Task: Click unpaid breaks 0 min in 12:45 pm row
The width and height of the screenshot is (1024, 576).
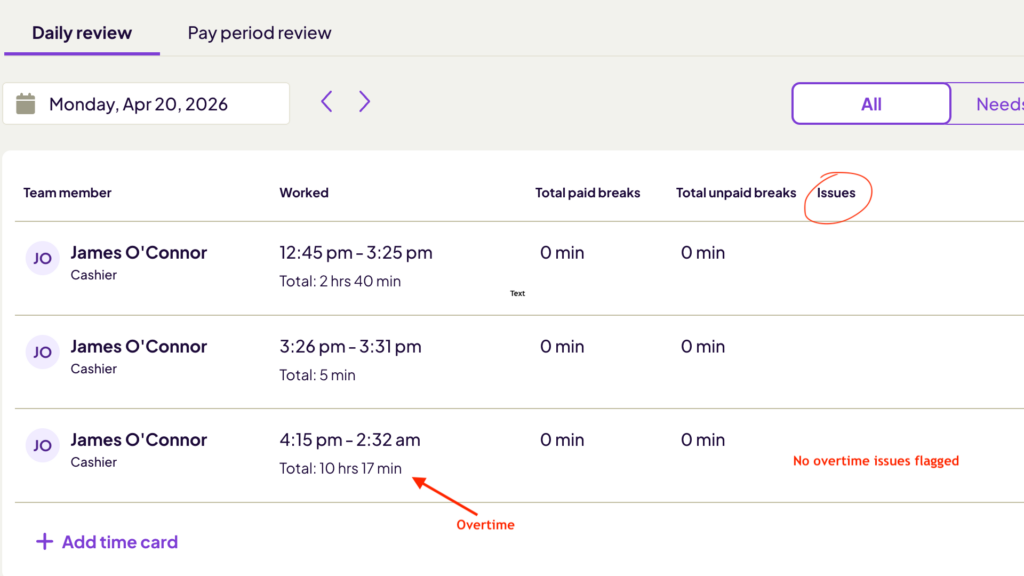Action: [x=703, y=253]
